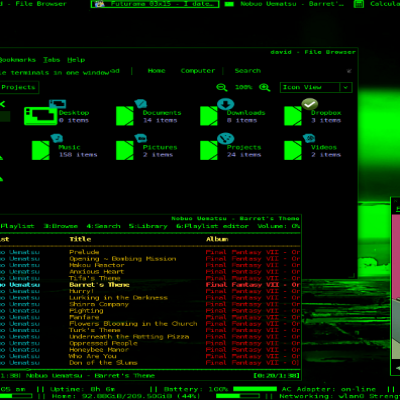
Task: Click the 158 items label under Music
Action: pos(78,155)
